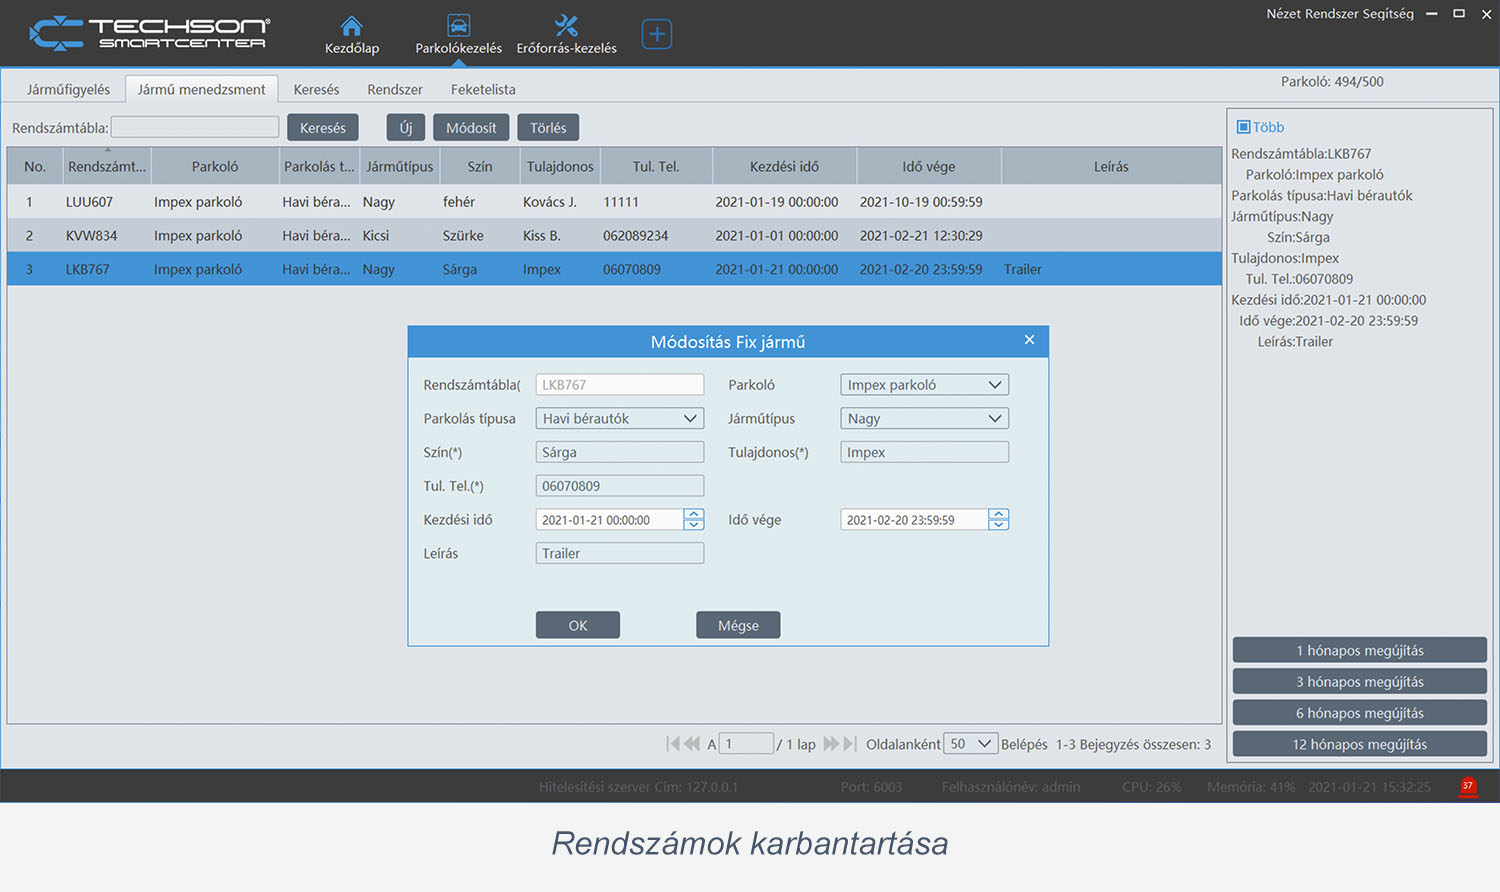Collapse the Több details panel
Image resolution: width=1500 pixels, height=892 pixels.
pos(1243,127)
